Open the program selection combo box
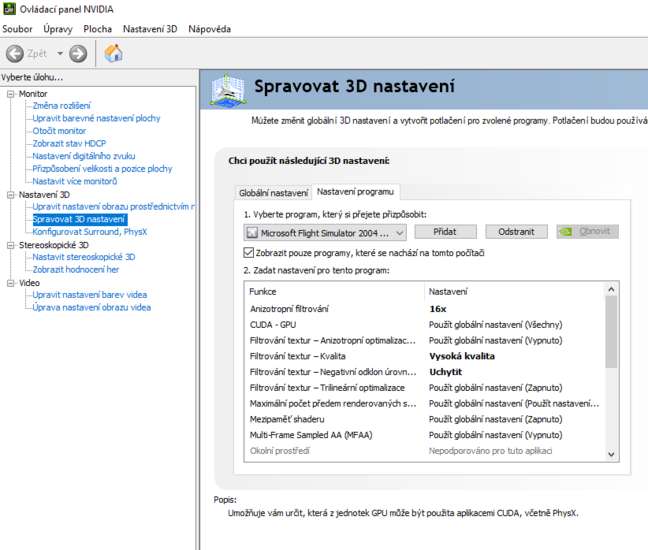The width and height of the screenshot is (648, 550). [x=325, y=233]
